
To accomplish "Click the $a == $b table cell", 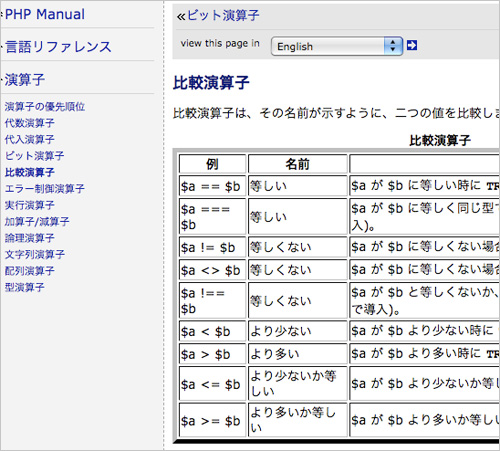I will coord(212,186).
